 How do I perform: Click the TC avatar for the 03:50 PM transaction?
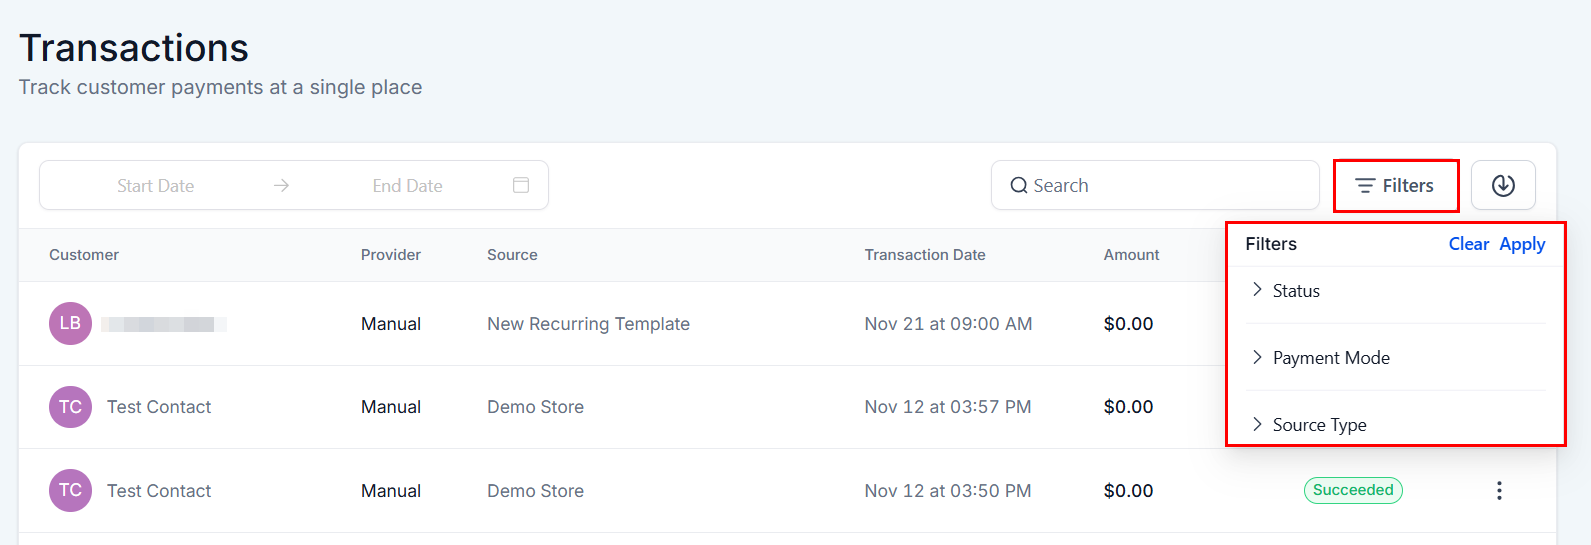[70, 490]
